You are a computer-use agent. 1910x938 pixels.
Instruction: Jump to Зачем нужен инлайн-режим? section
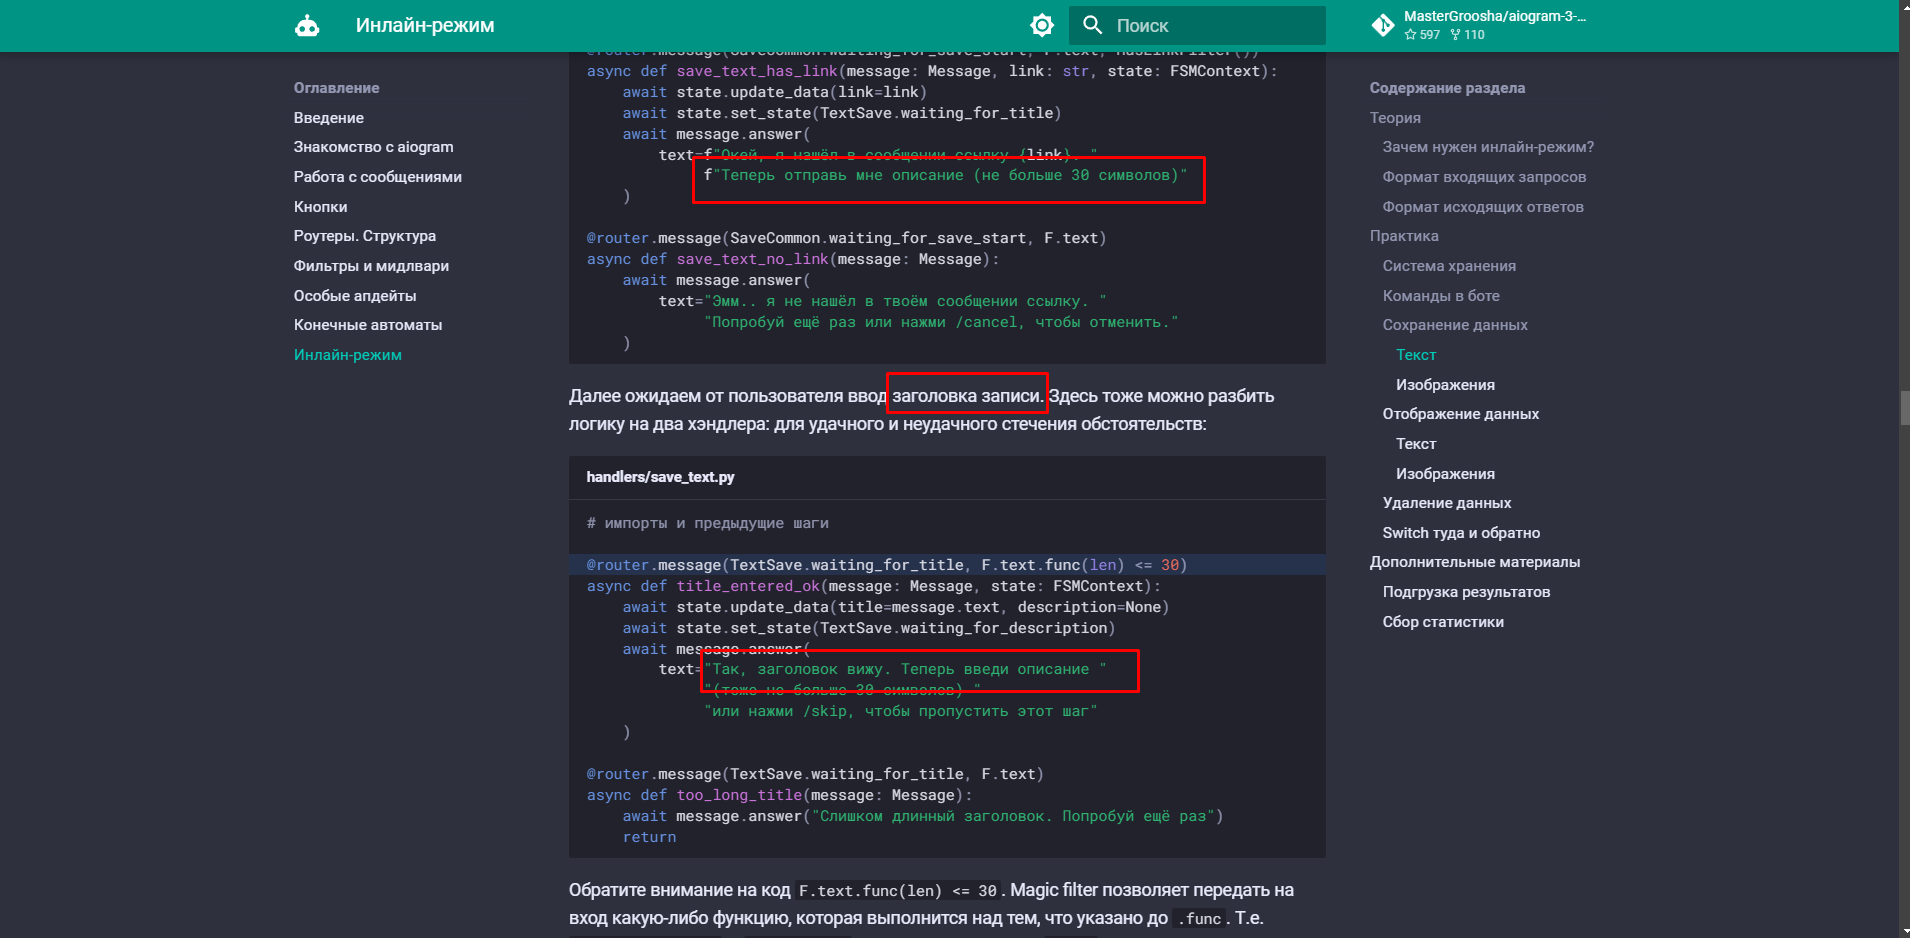(1487, 147)
